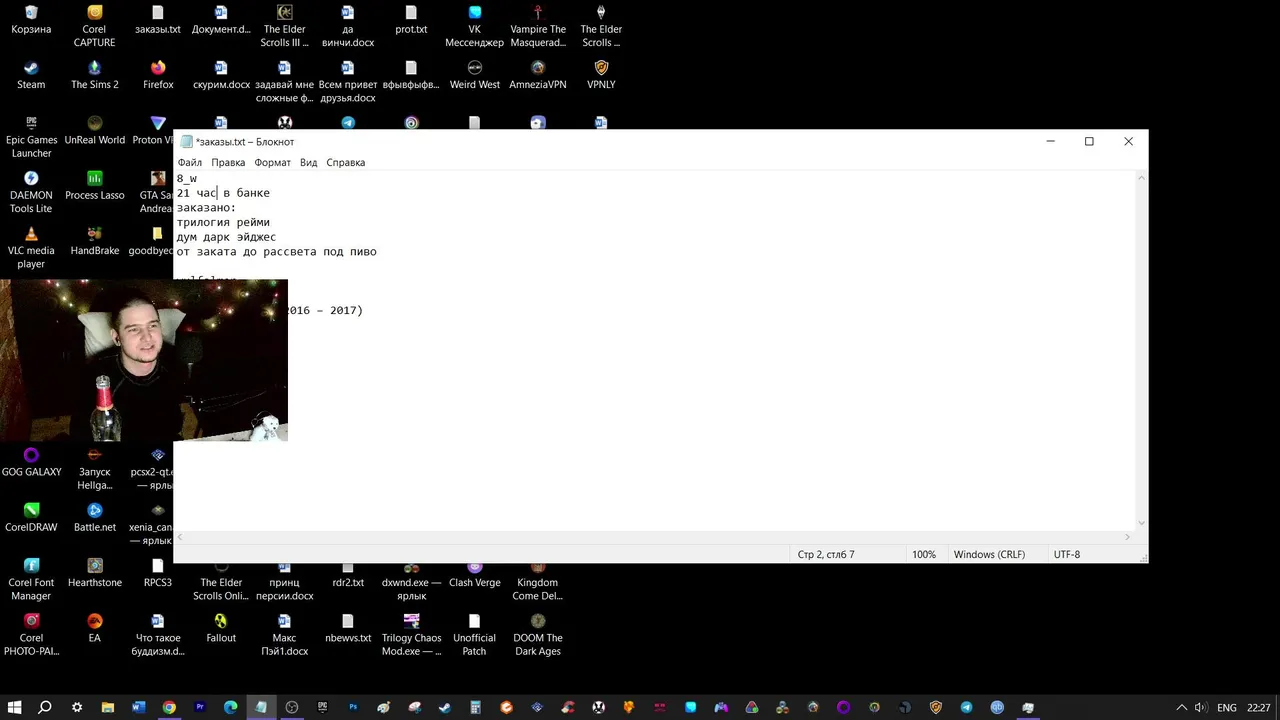This screenshot has width=1280, height=720.
Task: Open Kingdom Come Deliverance shortcut
Action: 538,580
